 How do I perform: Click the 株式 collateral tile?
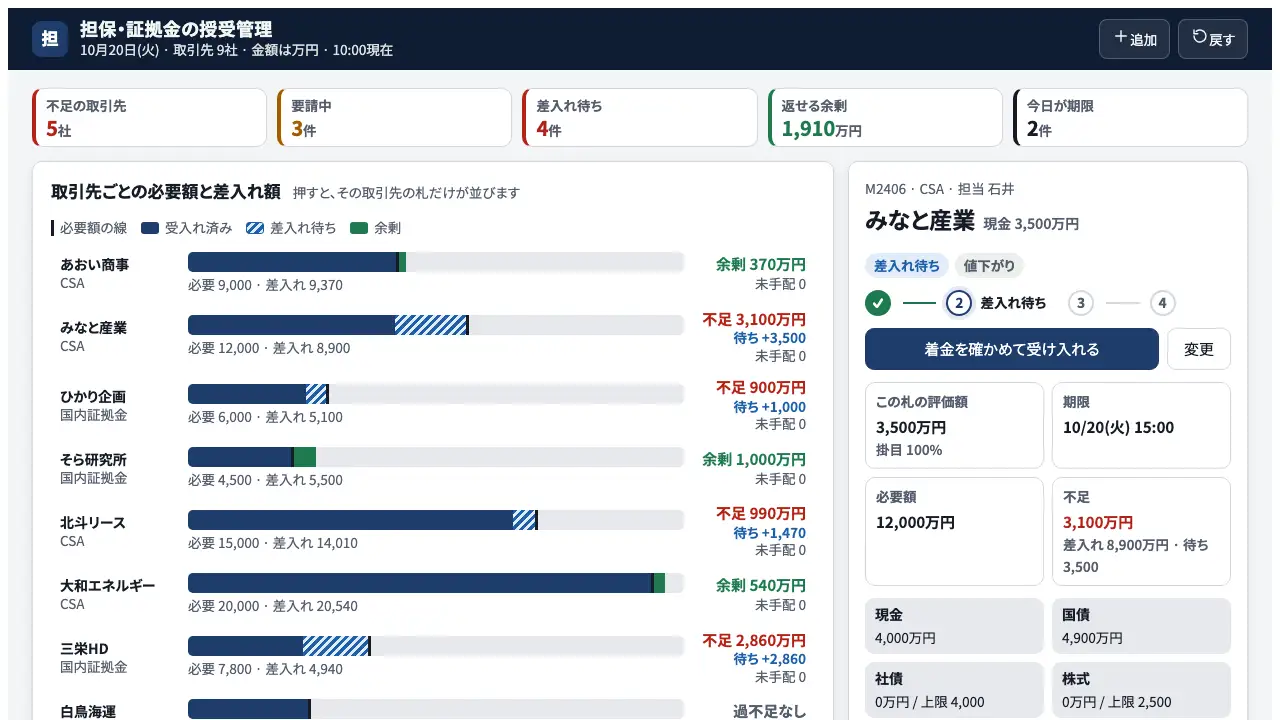point(1141,691)
